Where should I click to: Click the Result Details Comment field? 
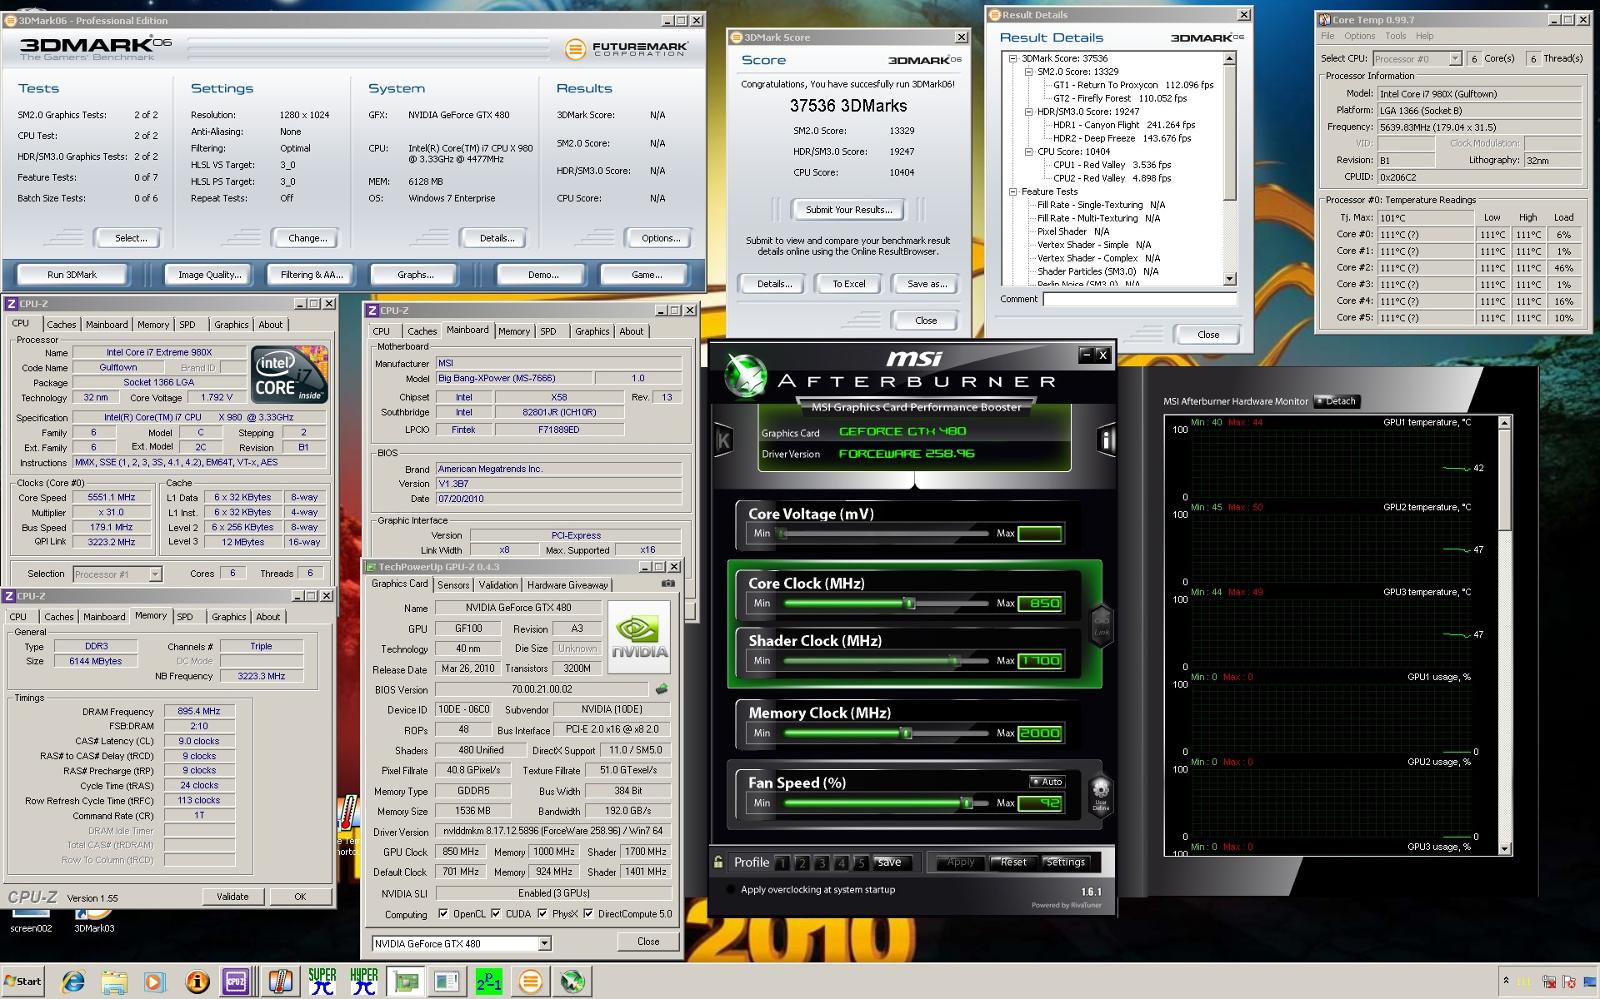click(1139, 299)
